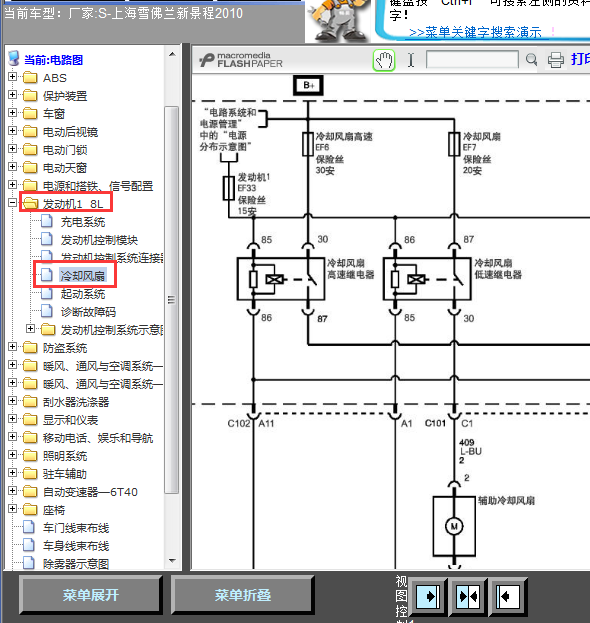590x623 pixels.
Task: Click the document icon of 车身线束布线
Action: [29, 545]
